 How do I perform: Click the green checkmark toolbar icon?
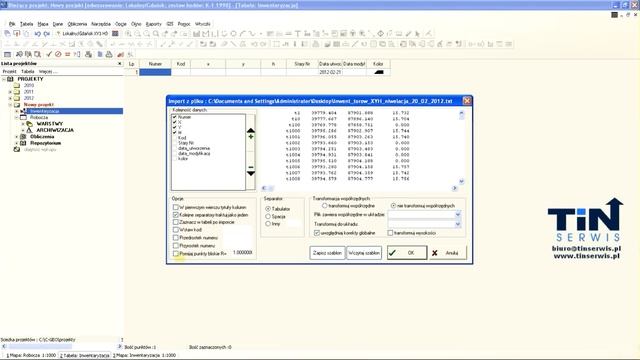click(x=49, y=54)
